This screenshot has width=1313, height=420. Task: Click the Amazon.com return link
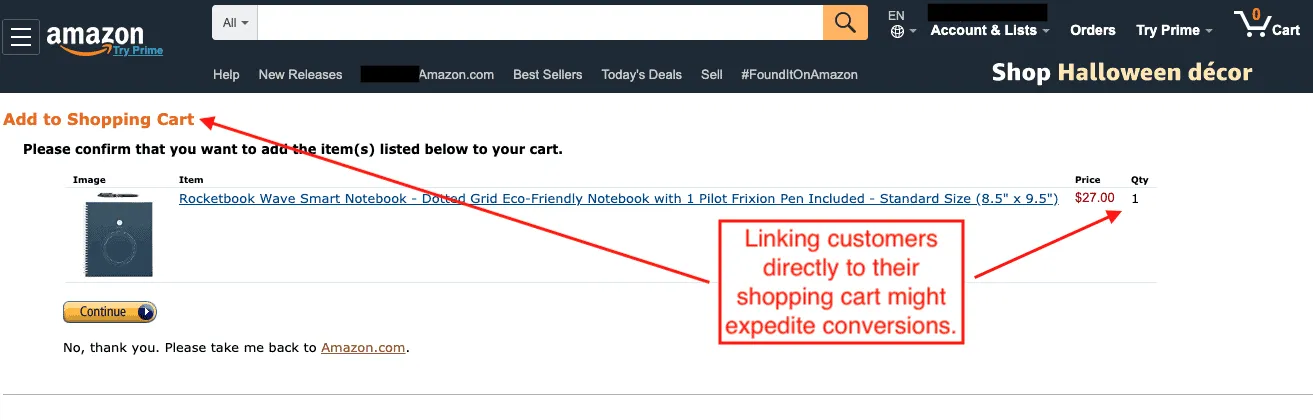[363, 348]
